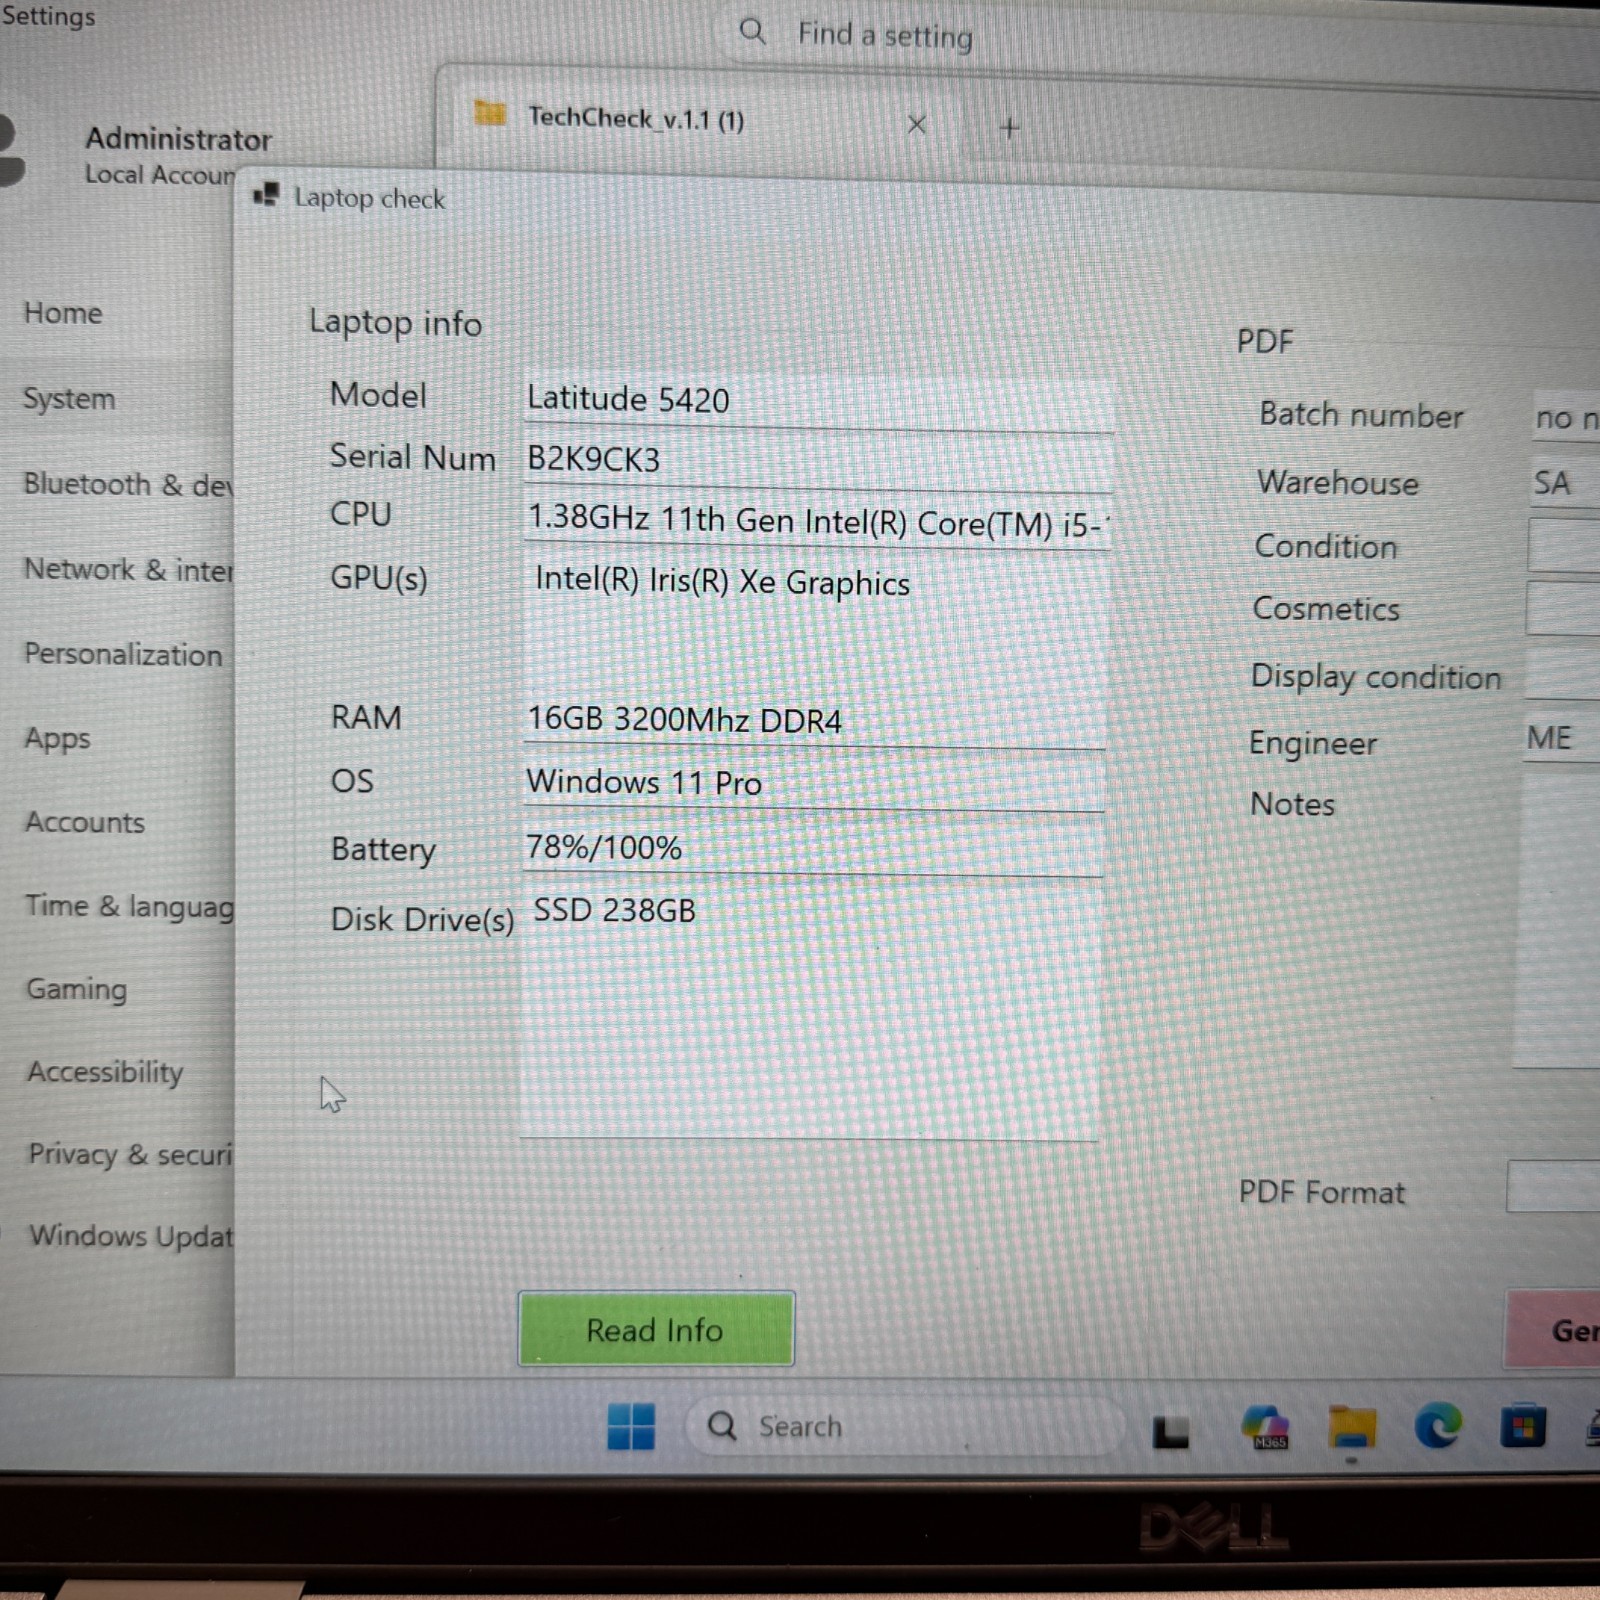
Task: Click the TechCheck_v.1.1 folder tab icon
Action: click(490, 113)
